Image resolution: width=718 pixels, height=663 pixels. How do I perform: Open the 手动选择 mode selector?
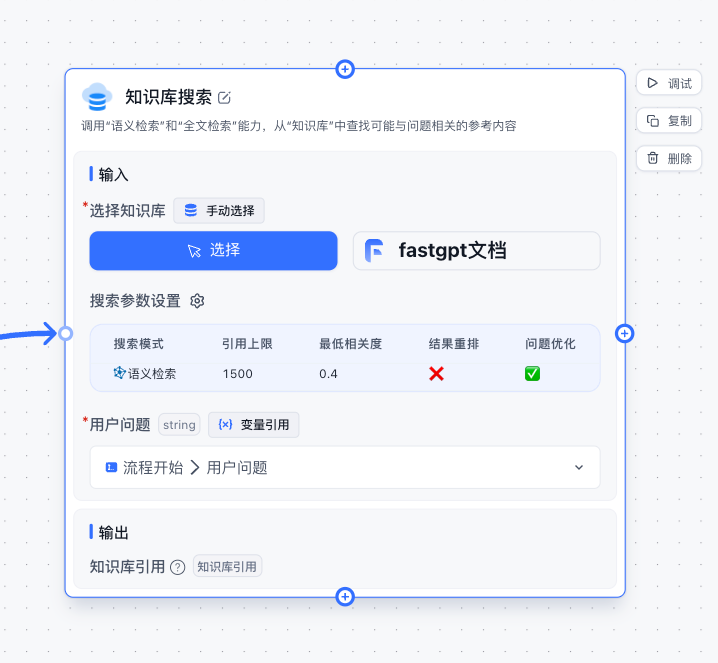pyautogui.click(x=219, y=211)
